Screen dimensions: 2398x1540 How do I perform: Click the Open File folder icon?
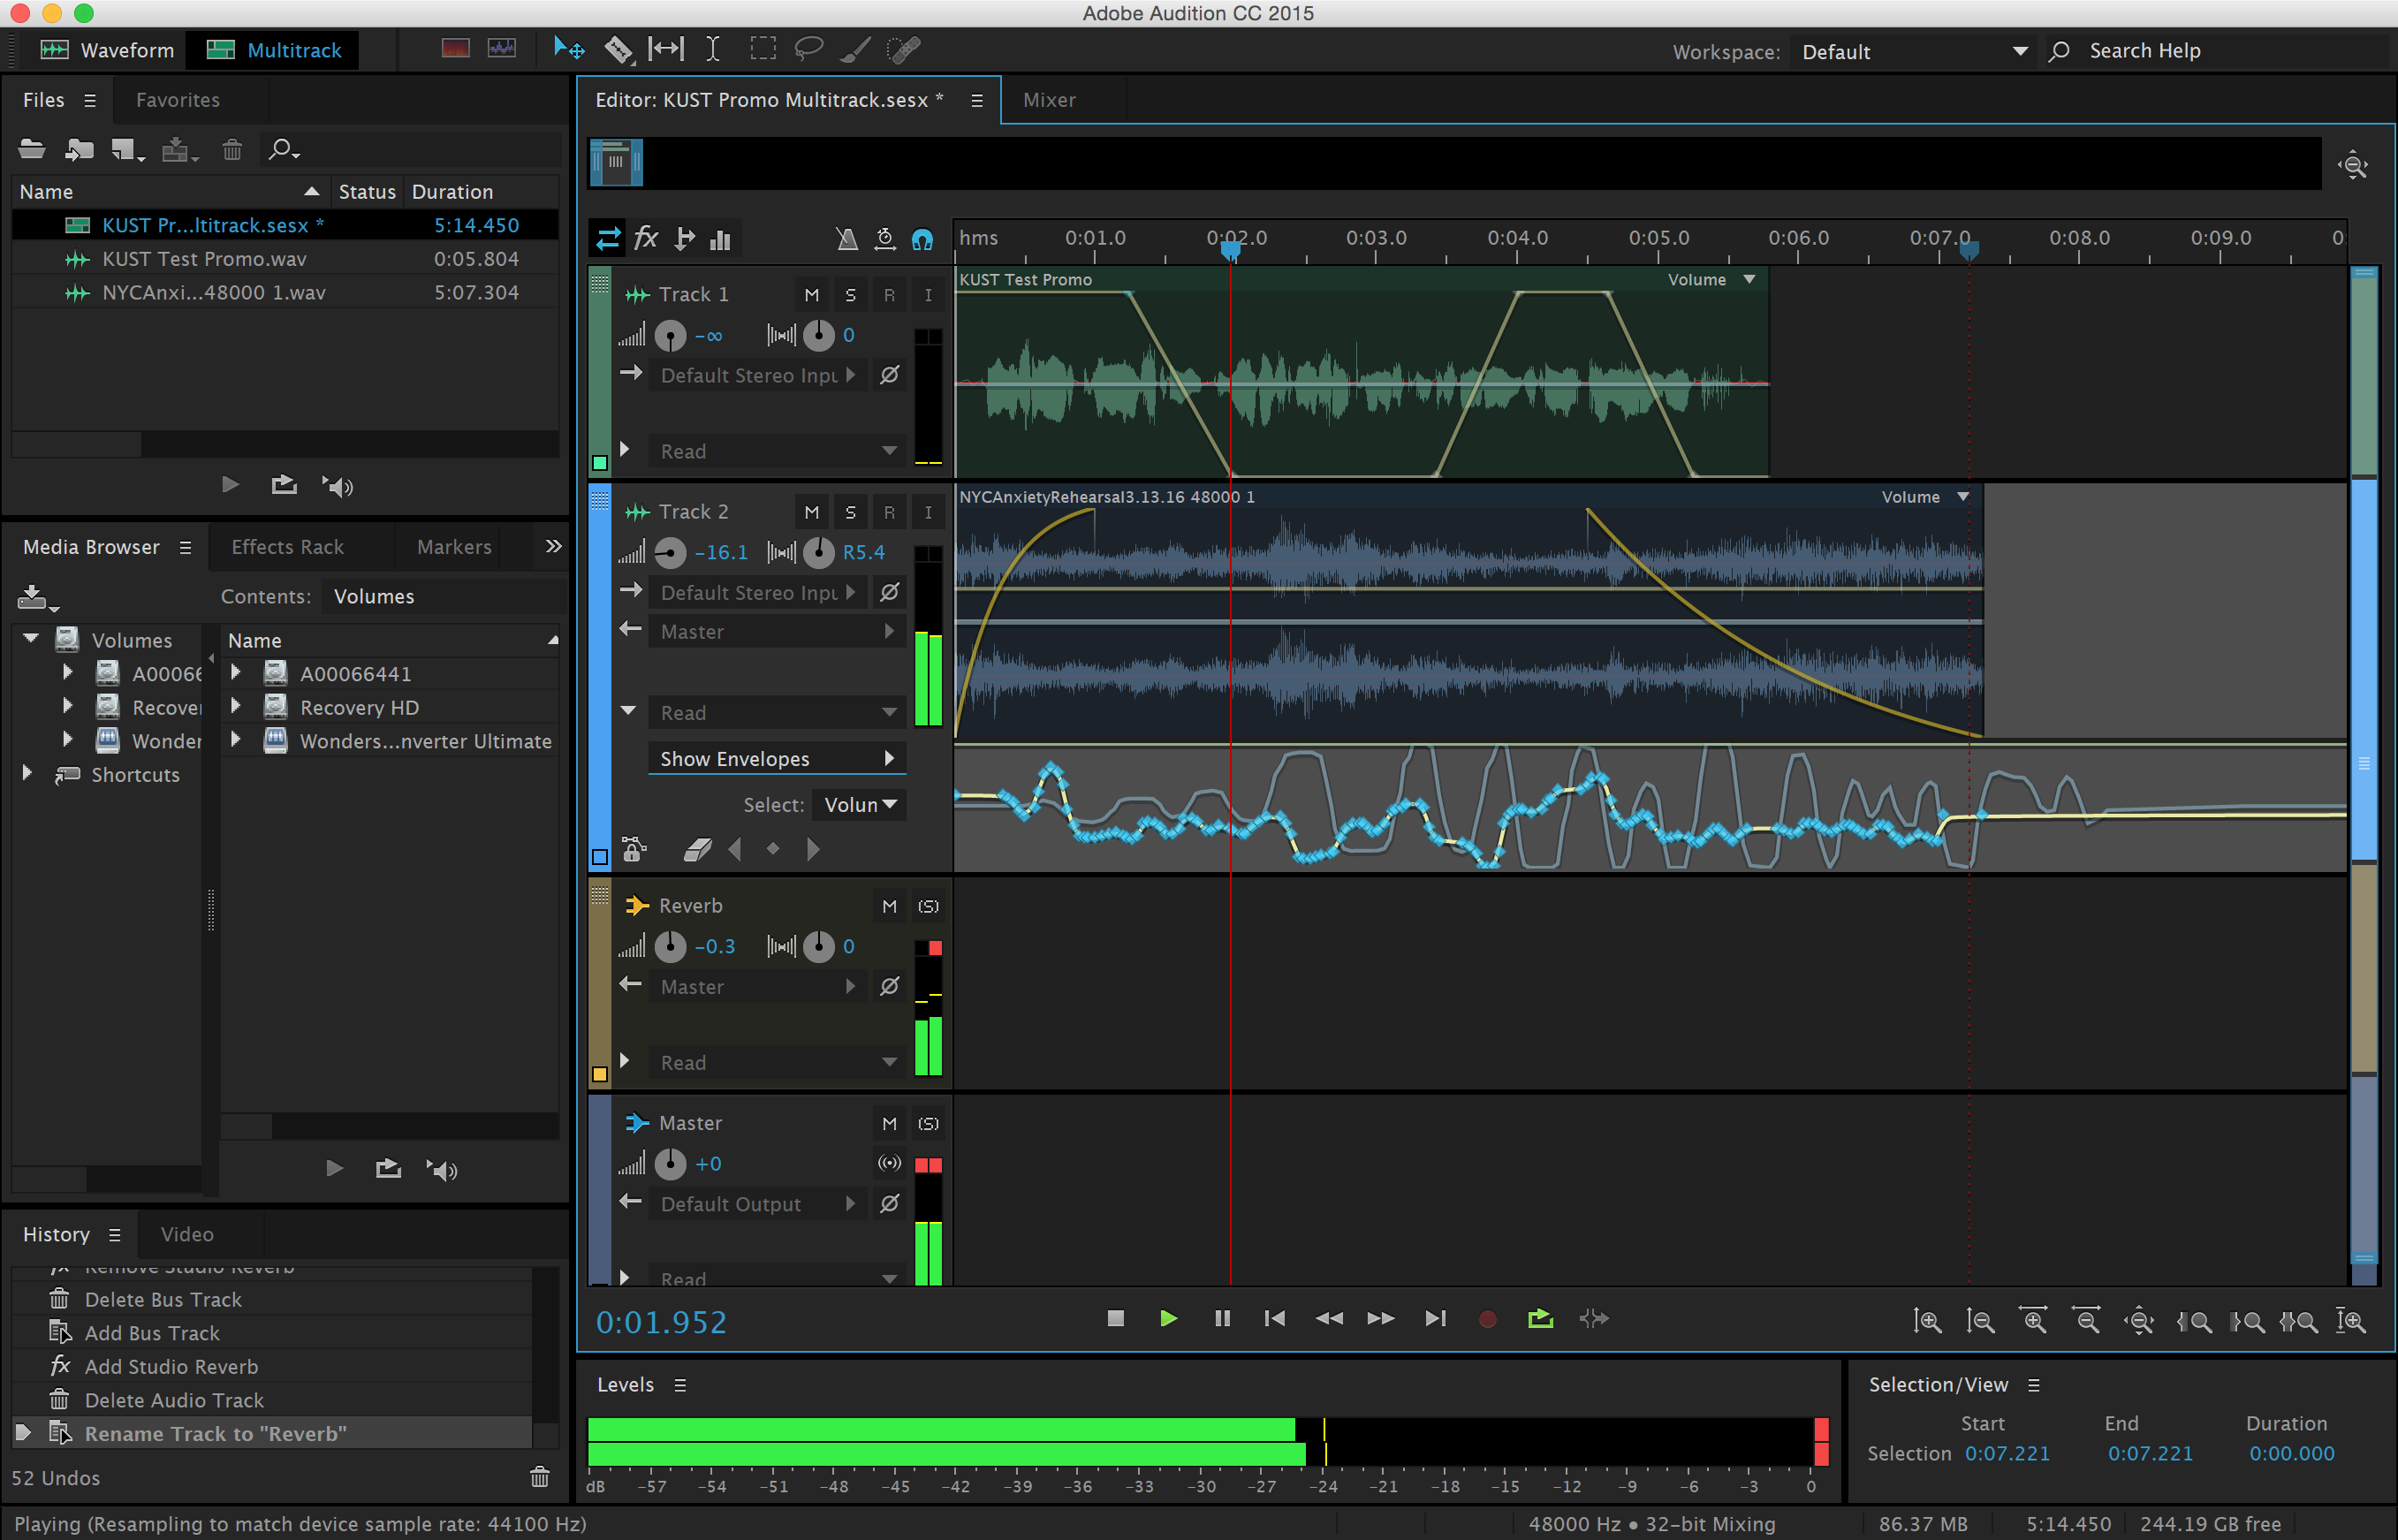(x=32, y=150)
